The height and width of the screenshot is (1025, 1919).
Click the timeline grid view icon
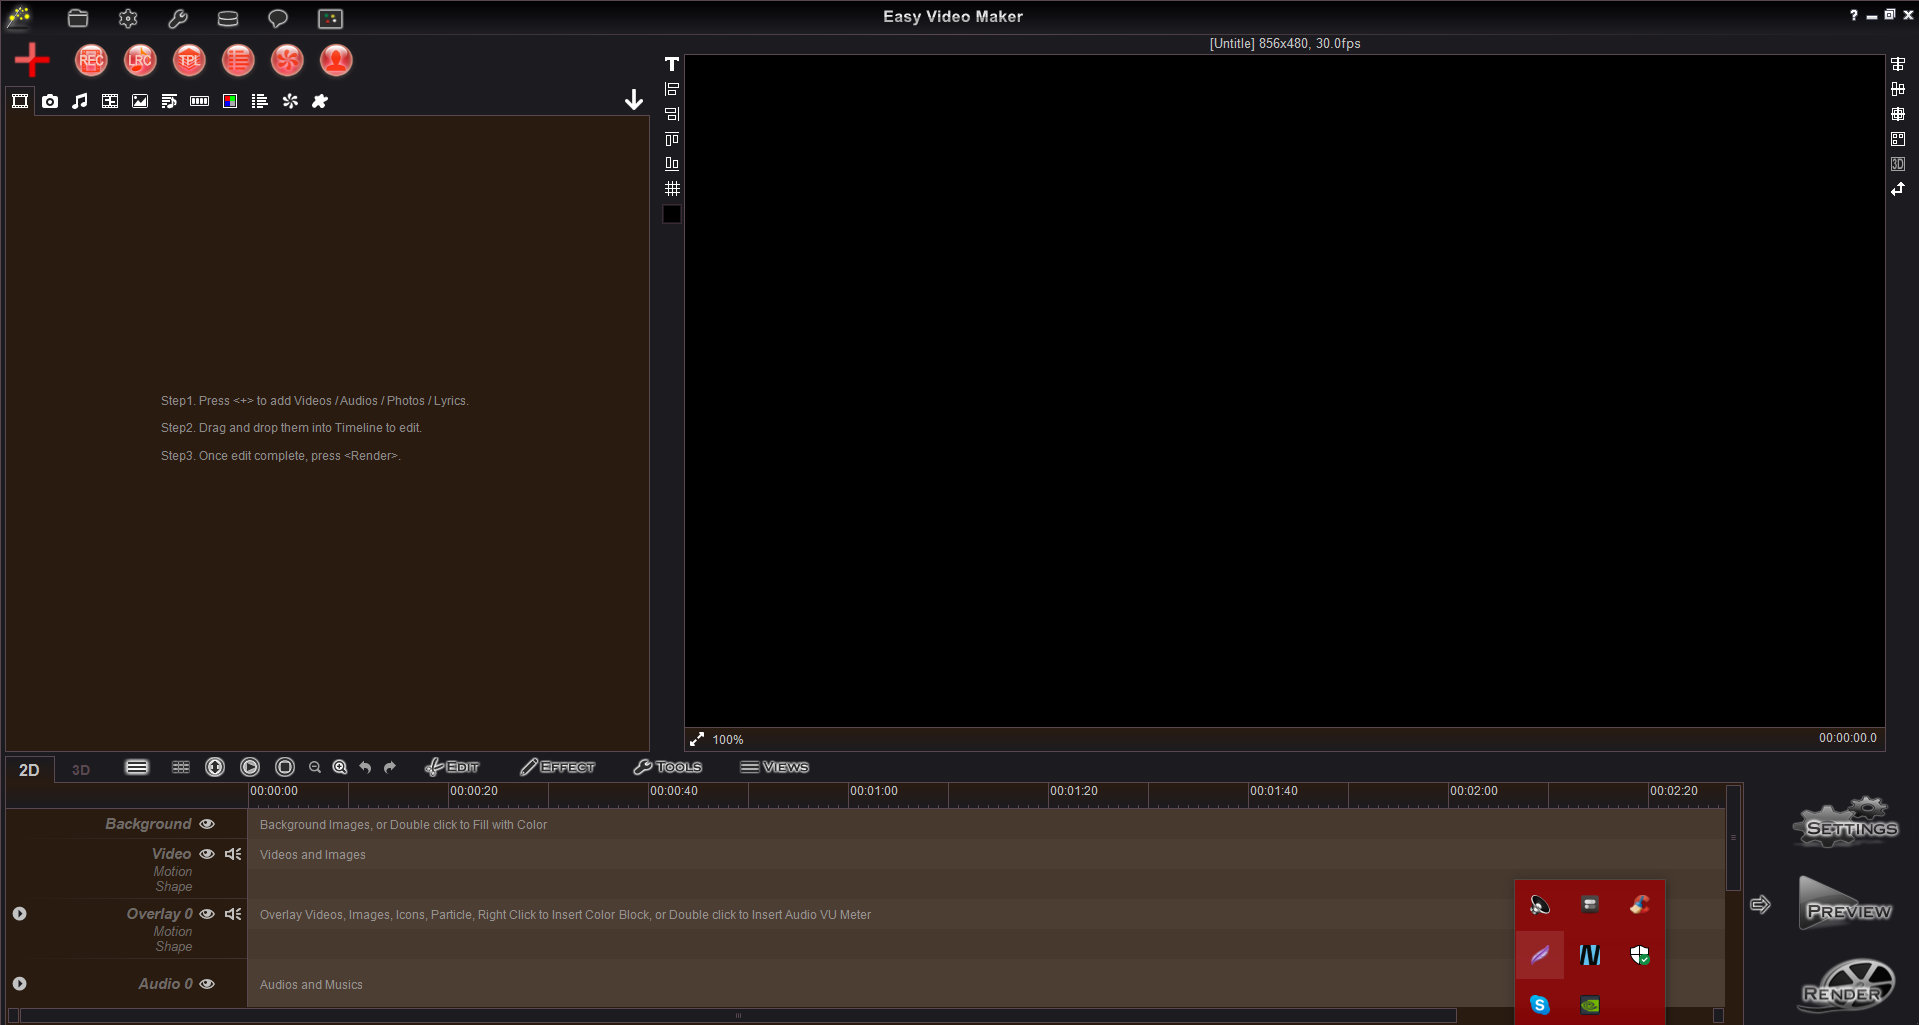(181, 767)
